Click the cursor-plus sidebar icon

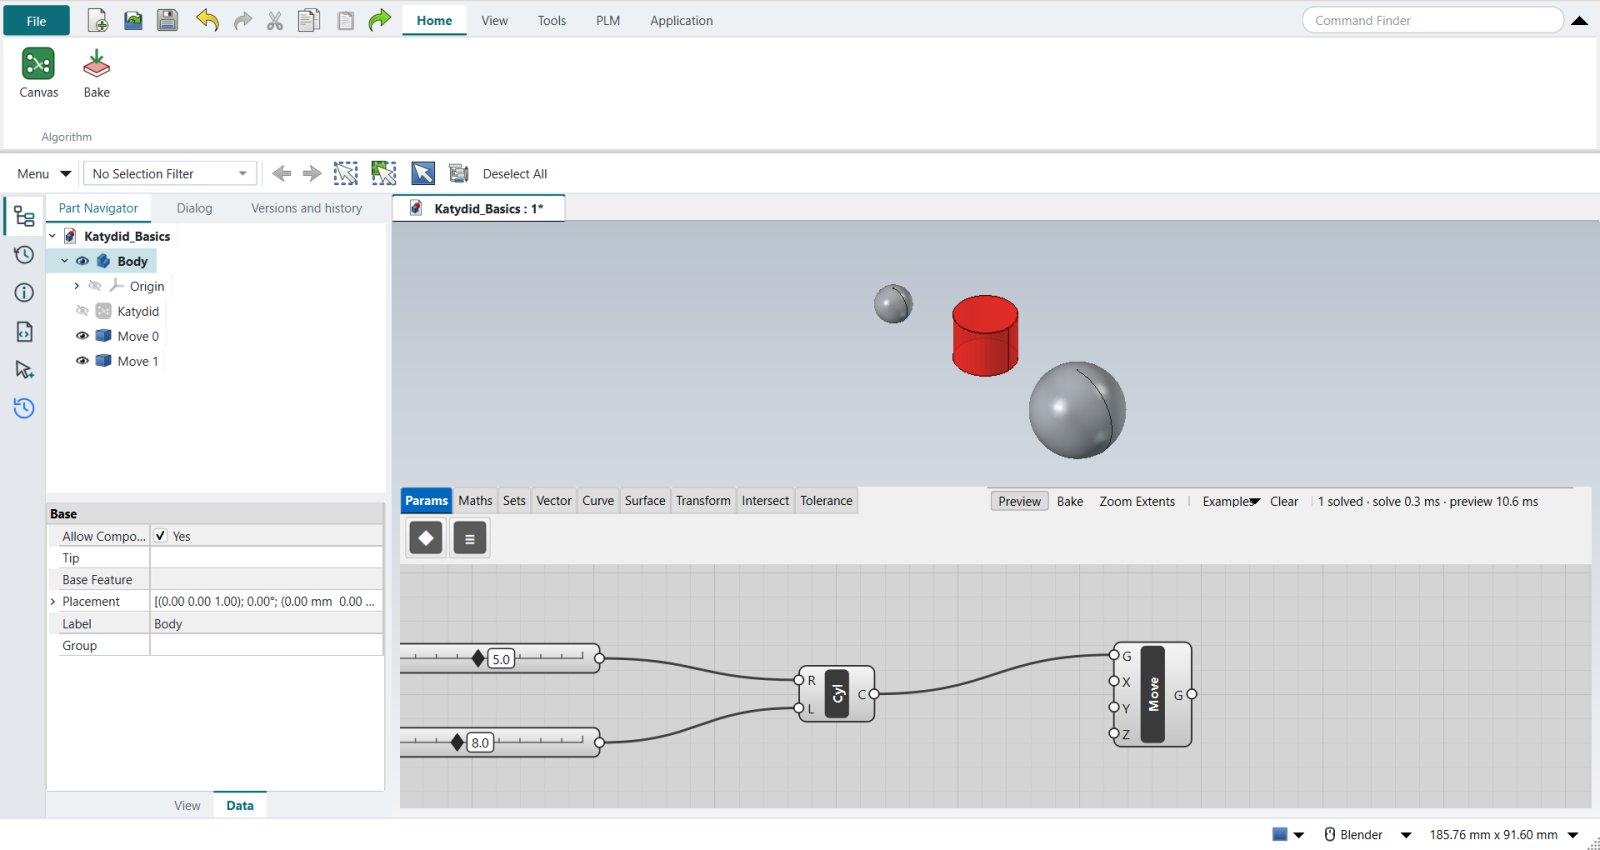tap(24, 370)
